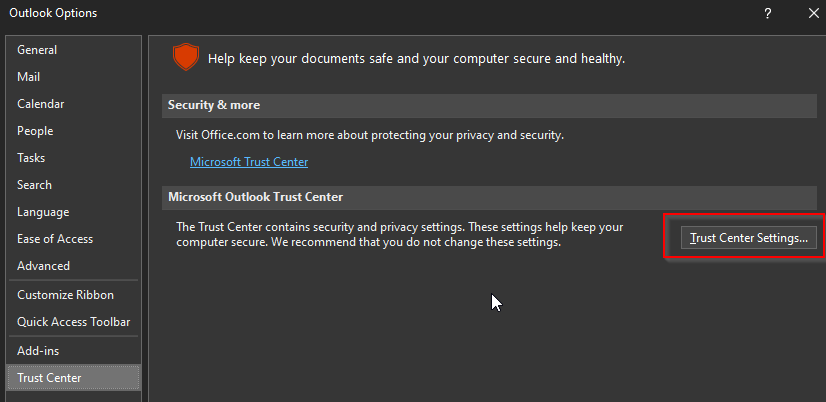Open the General options category
Viewport: 826px width, 402px height.
point(37,50)
